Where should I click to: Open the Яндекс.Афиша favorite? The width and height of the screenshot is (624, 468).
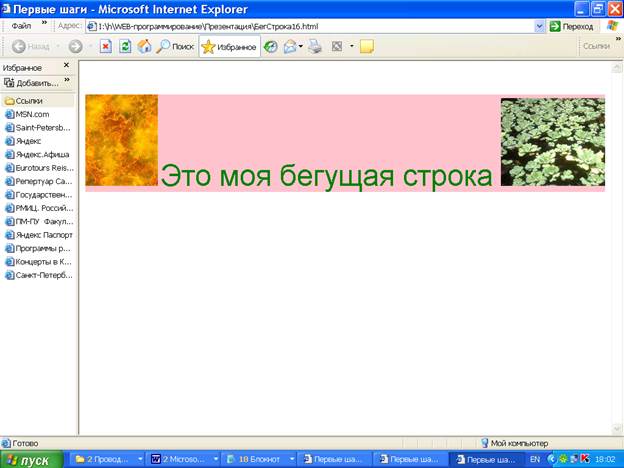(x=37, y=154)
